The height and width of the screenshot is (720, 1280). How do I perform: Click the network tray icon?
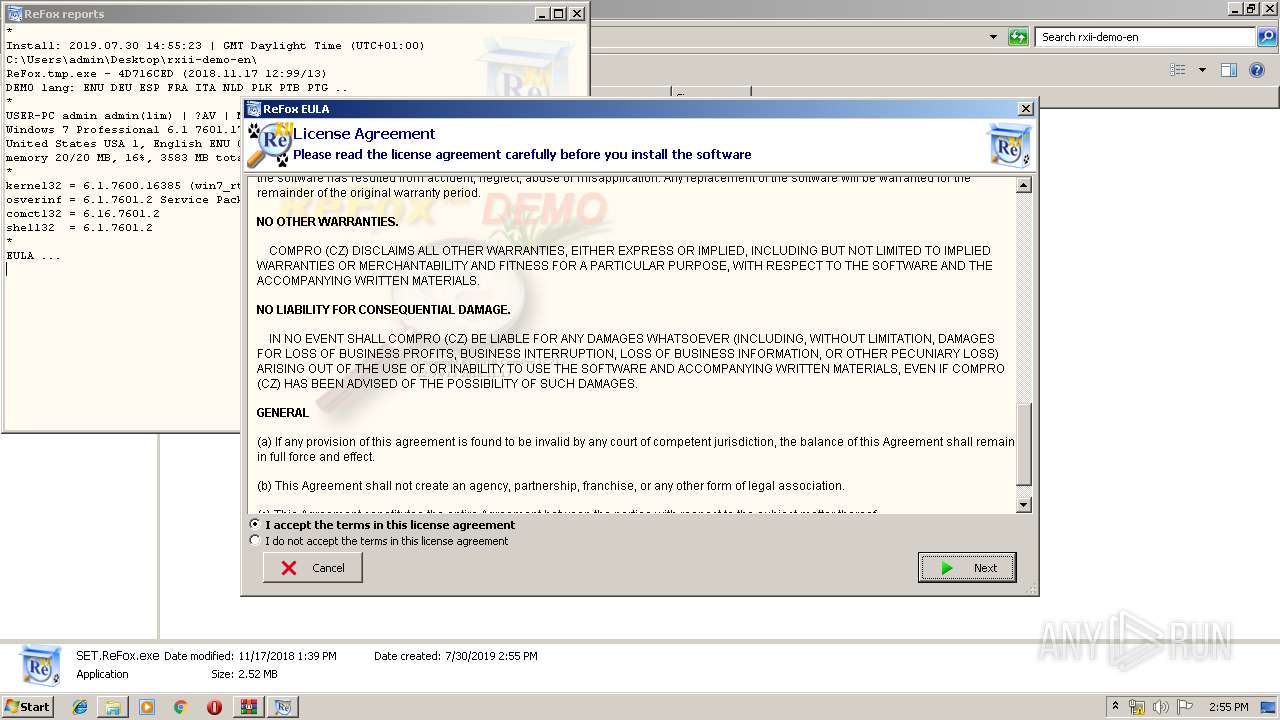coord(1137,707)
